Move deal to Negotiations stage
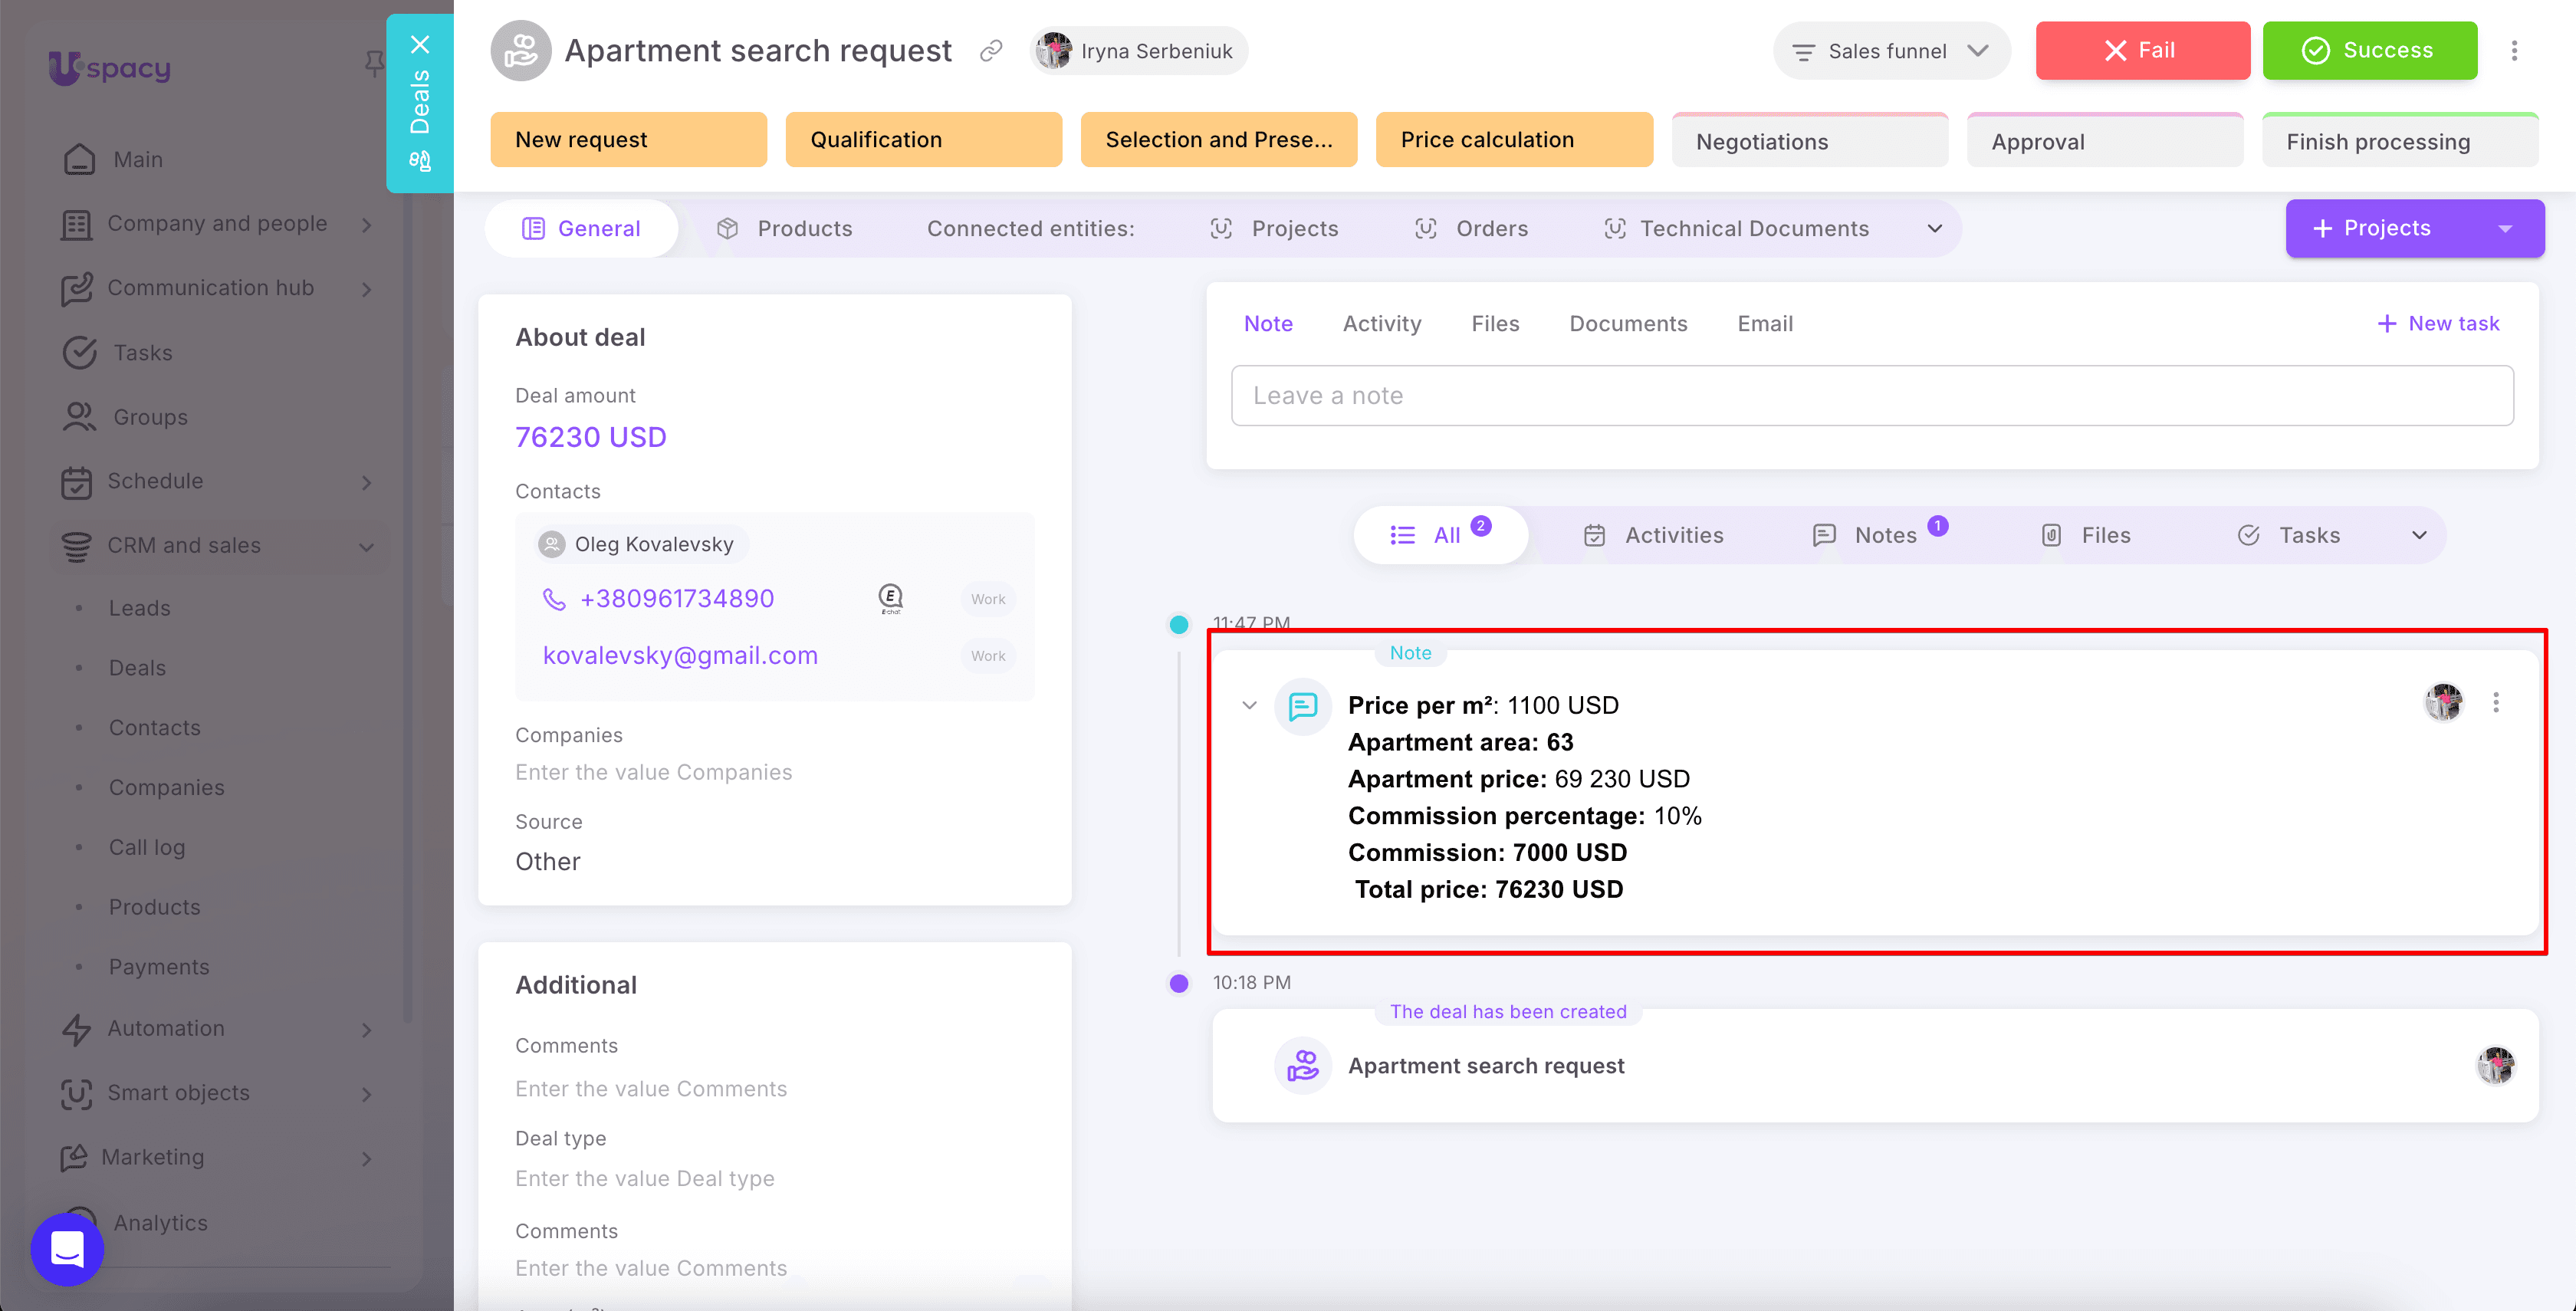This screenshot has width=2576, height=1311. pos(1810,140)
